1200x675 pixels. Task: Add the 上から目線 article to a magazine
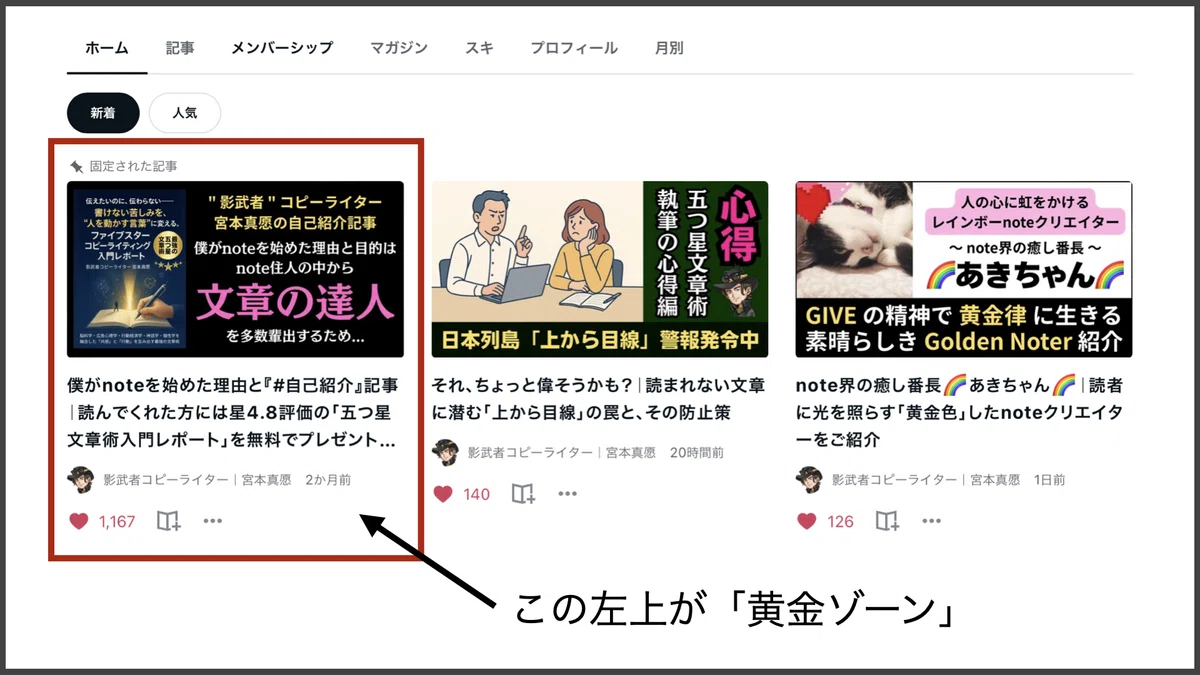[523, 494]
